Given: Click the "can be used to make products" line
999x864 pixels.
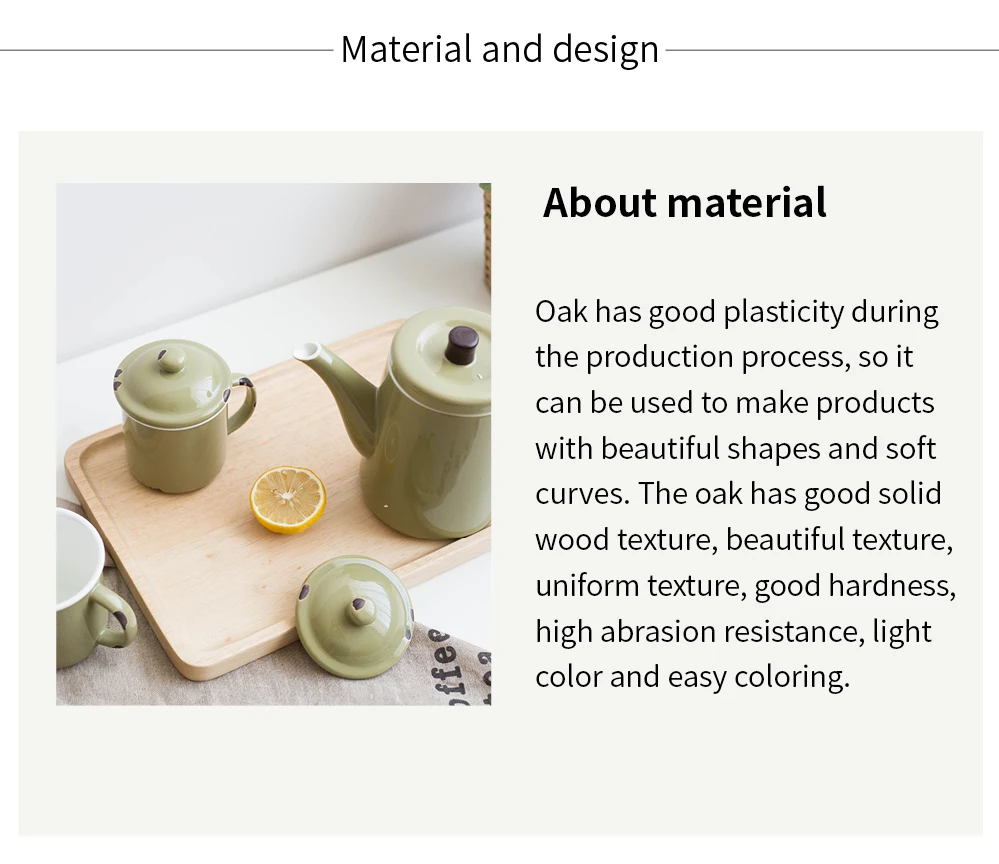Looking at the screenshot, I should click(735, 403).
